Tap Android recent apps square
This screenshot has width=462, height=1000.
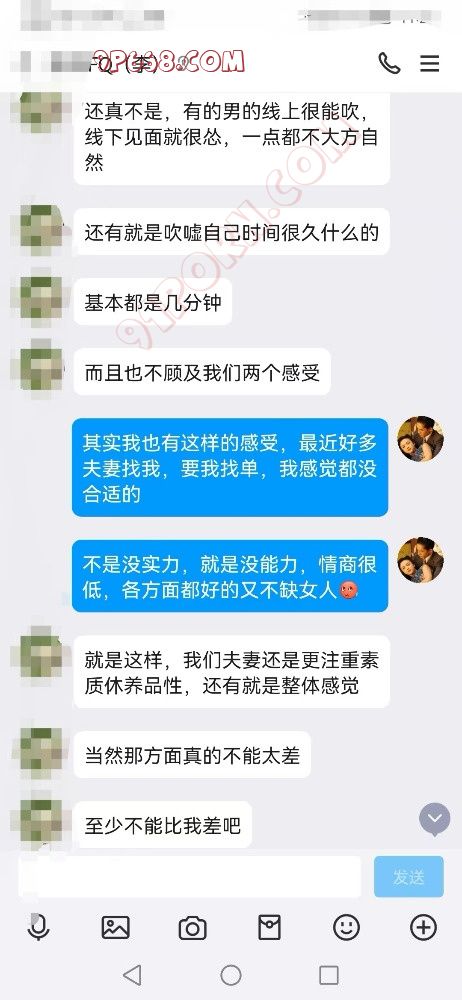click(329, 974)
